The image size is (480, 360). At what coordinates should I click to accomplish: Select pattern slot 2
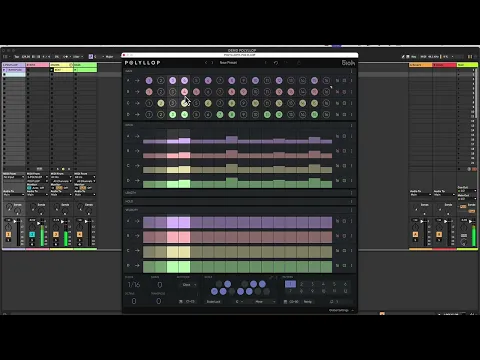(x=302, y=284)
